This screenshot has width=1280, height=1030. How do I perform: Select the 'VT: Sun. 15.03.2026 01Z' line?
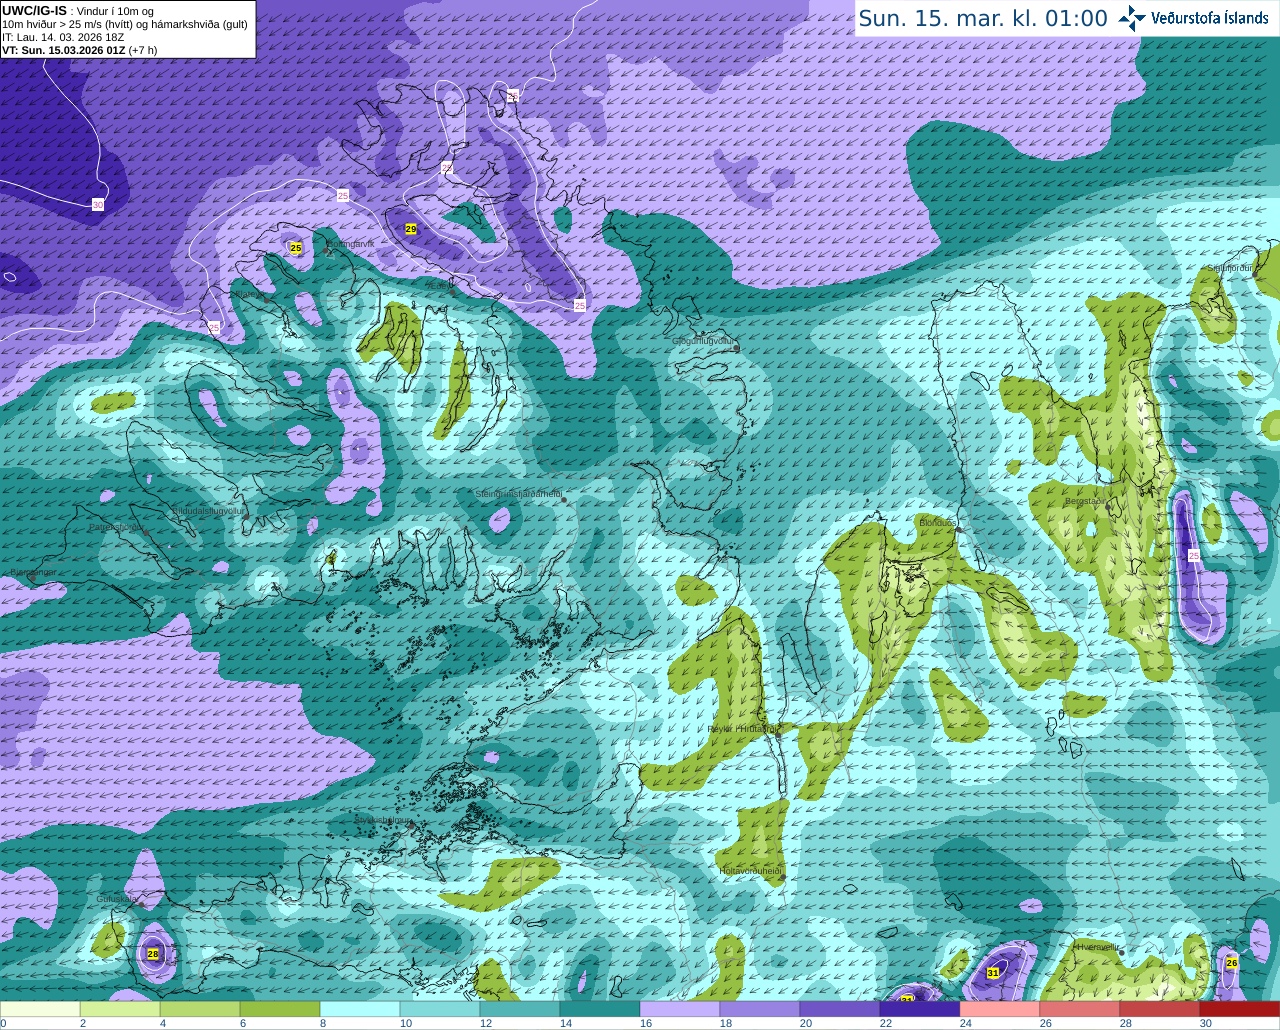[63, 49]
